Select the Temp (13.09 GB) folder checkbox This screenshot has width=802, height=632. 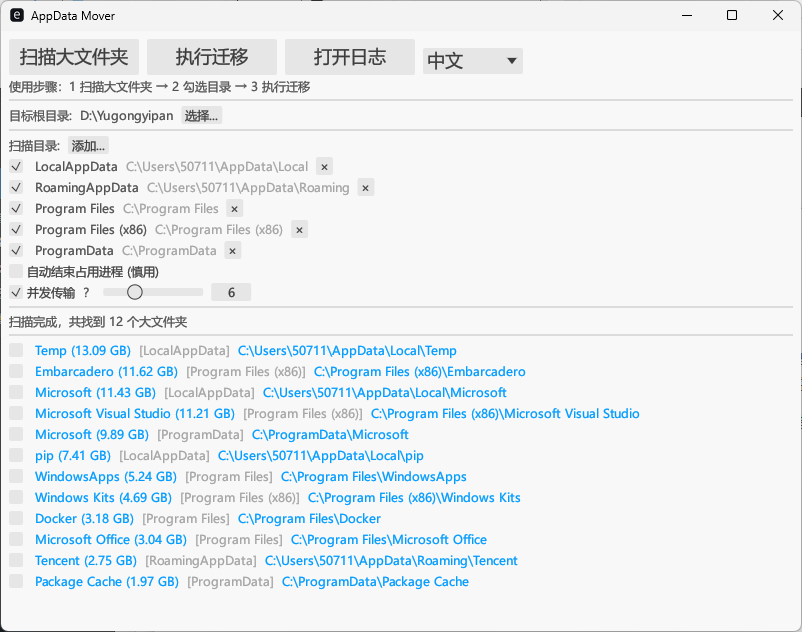pyautogui.click(x=15, y=350)
